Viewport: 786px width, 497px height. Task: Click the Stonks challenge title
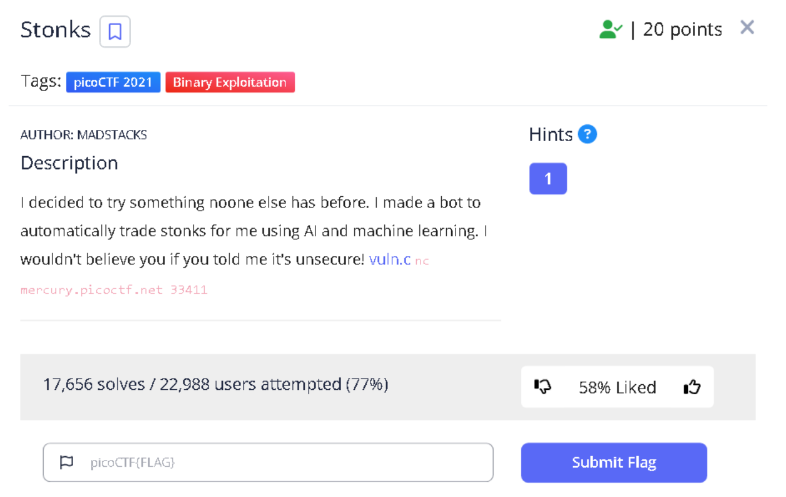55,30
